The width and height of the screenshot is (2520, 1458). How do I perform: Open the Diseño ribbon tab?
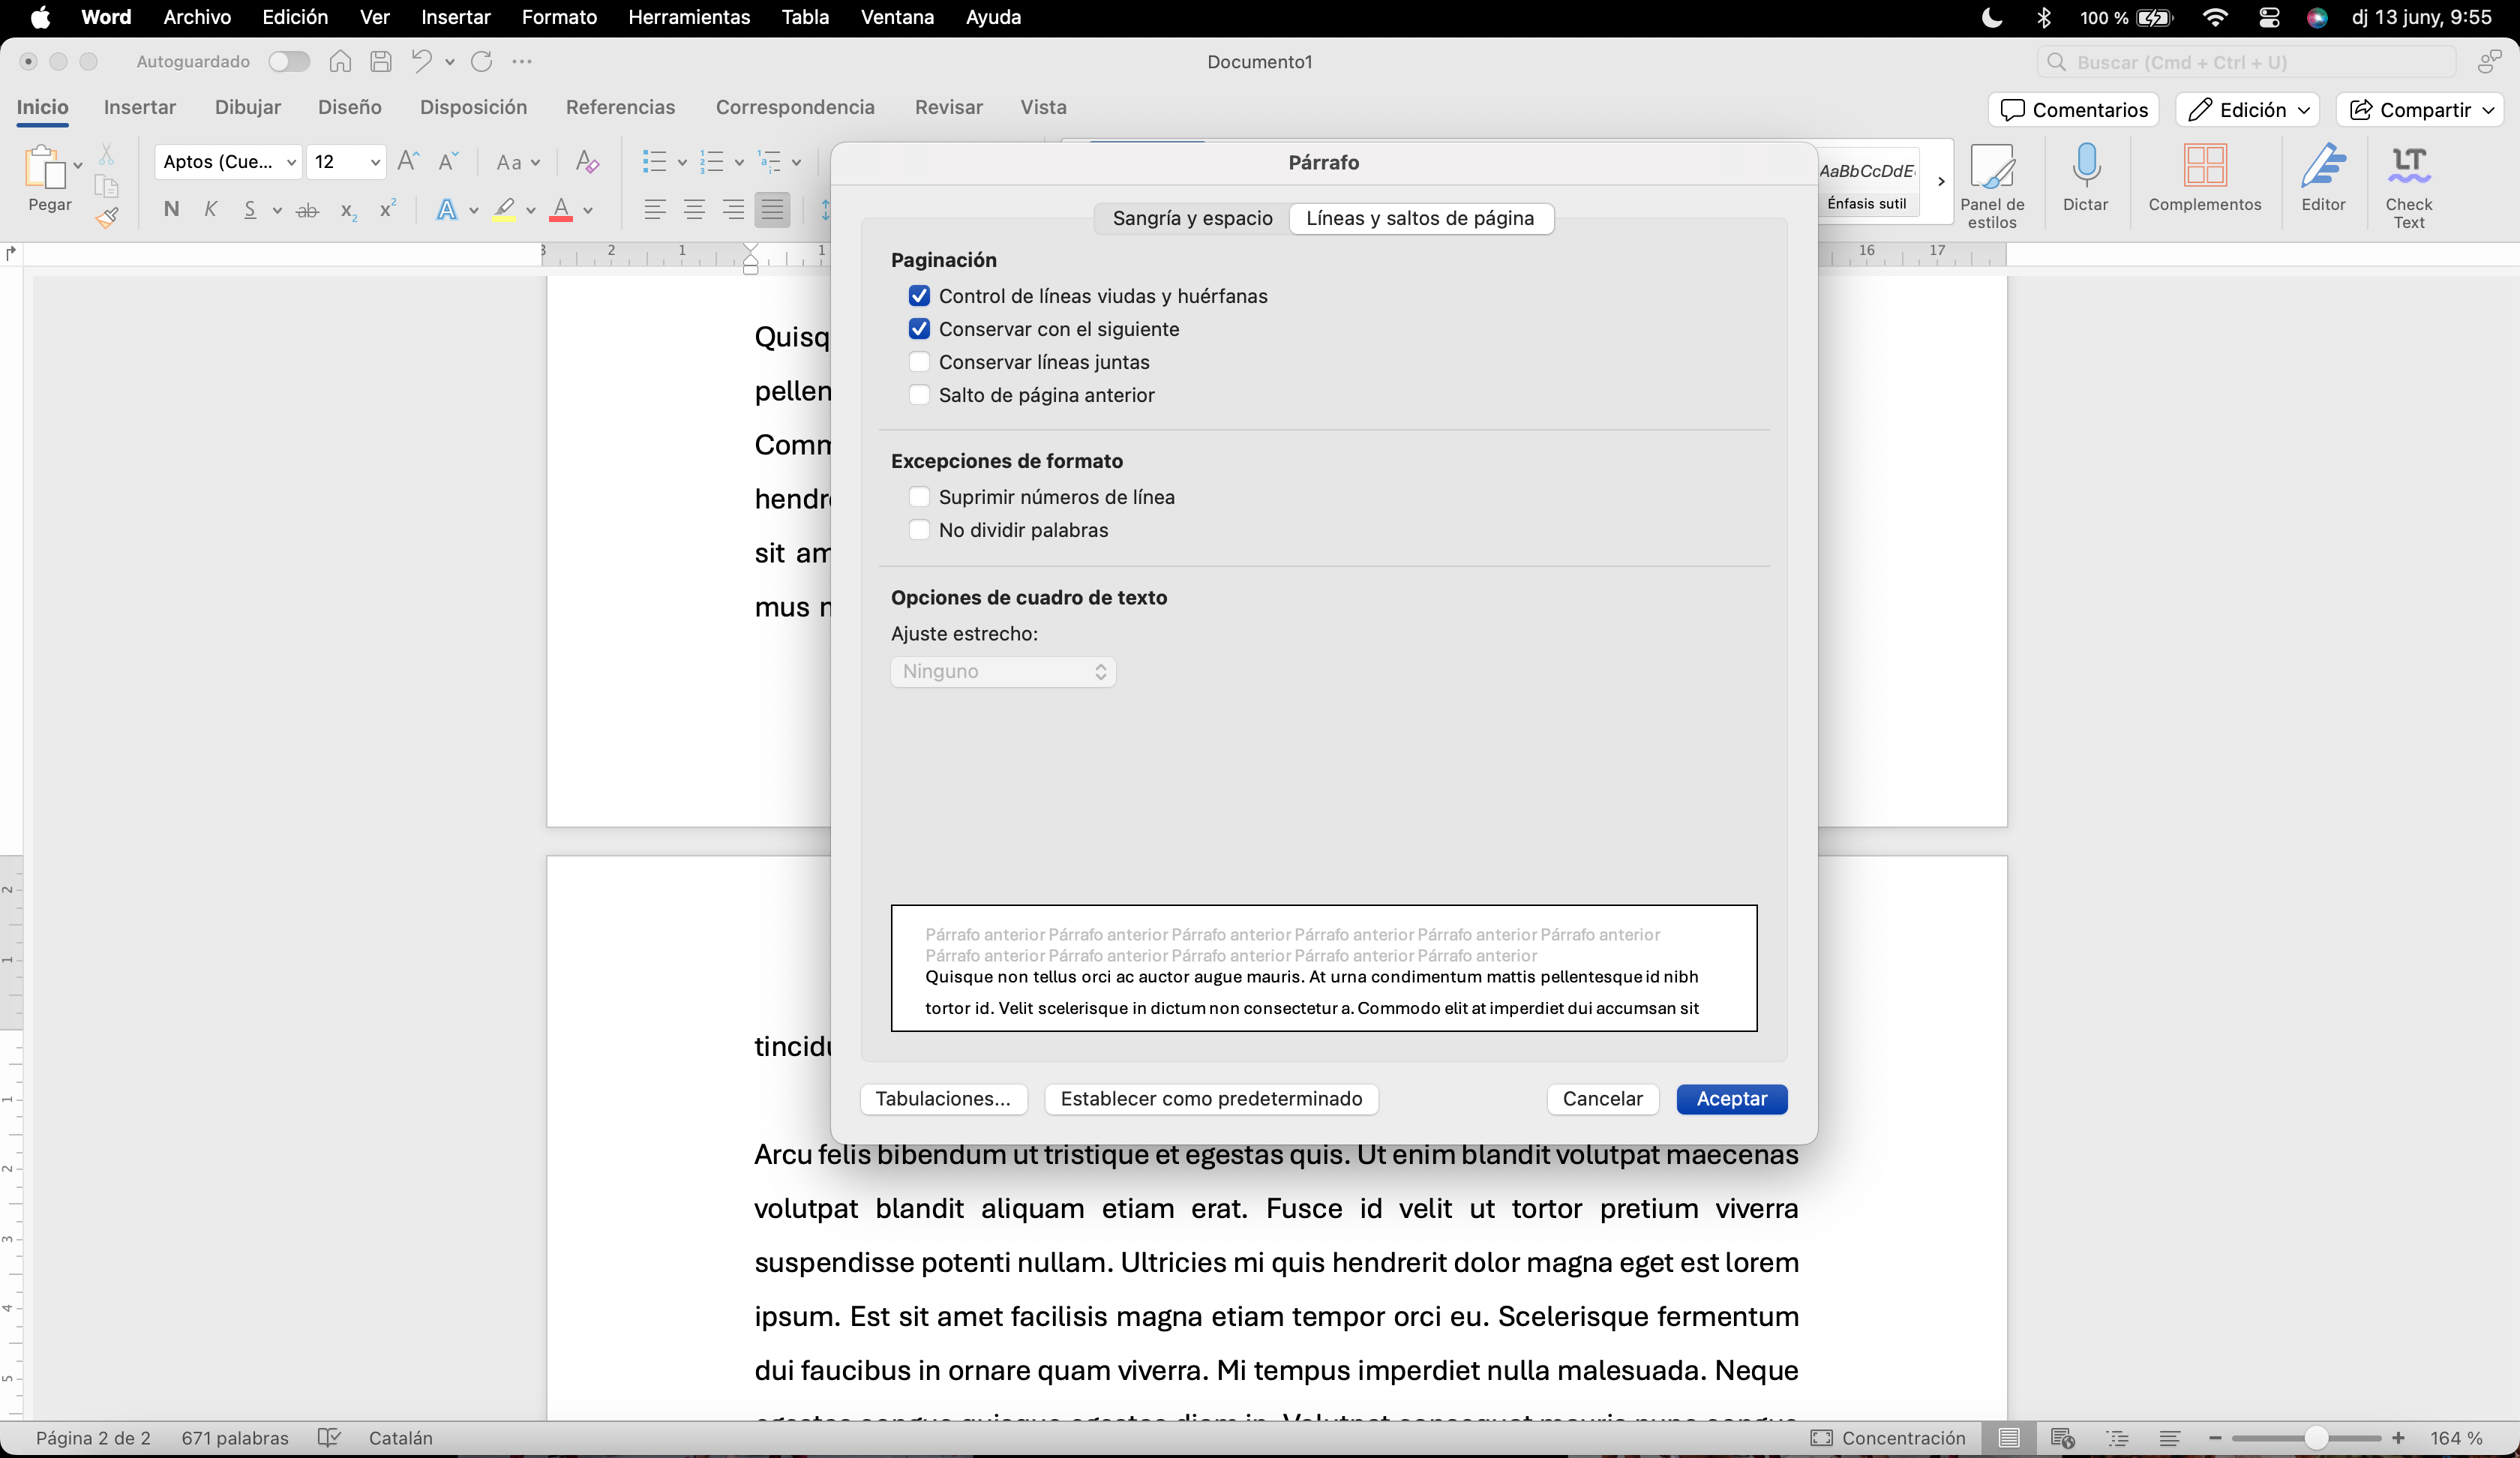click(350, 107)
